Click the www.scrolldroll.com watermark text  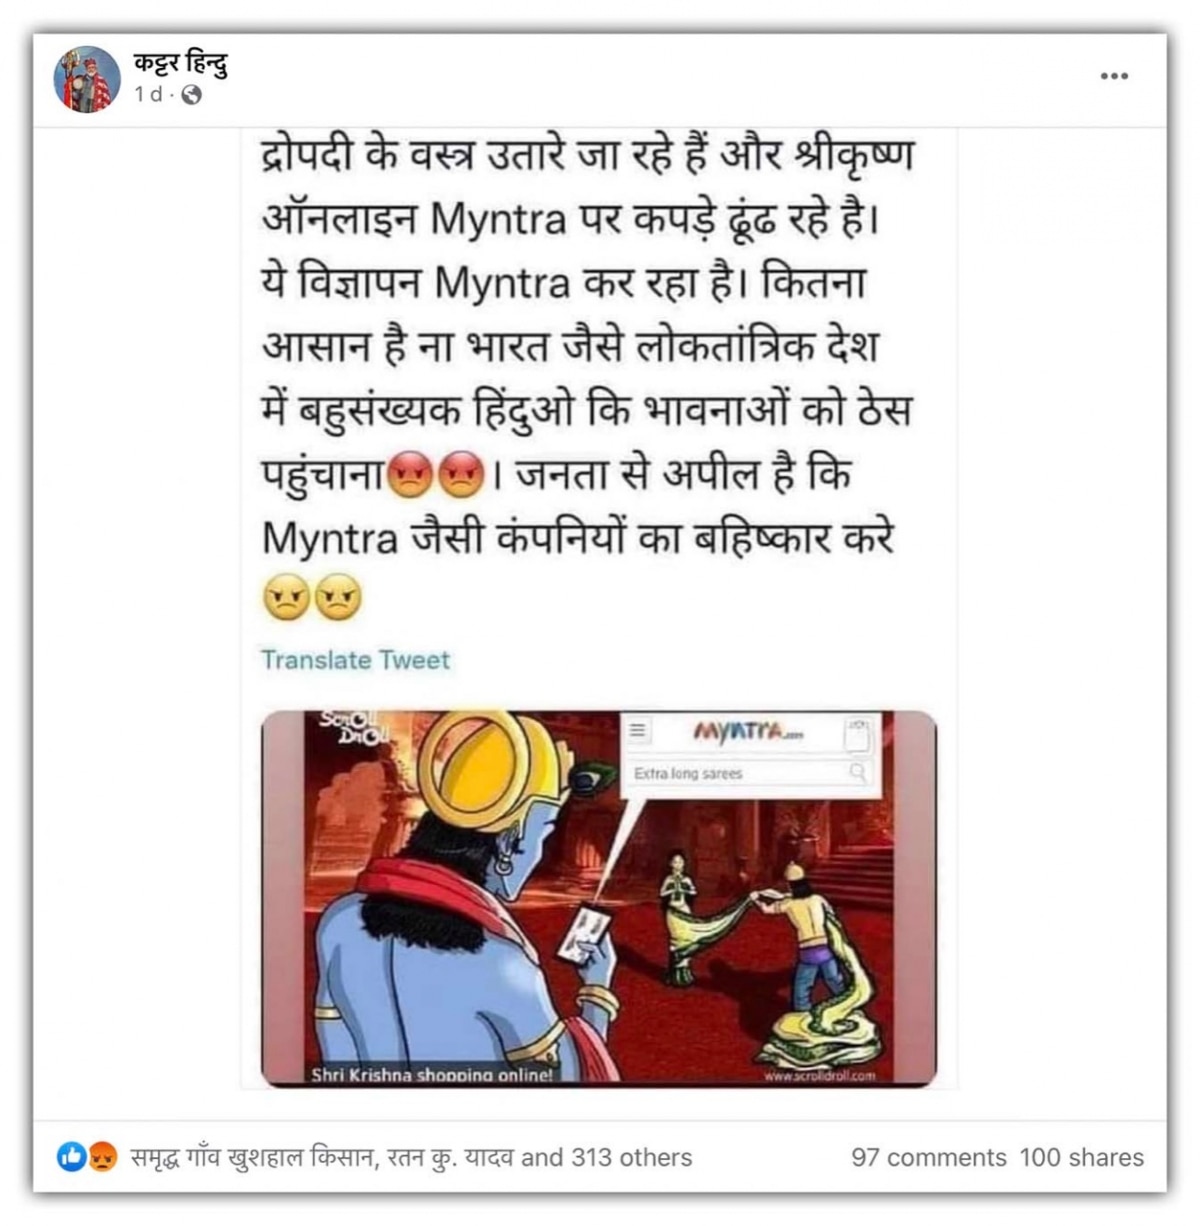[x=820, y=1075]
